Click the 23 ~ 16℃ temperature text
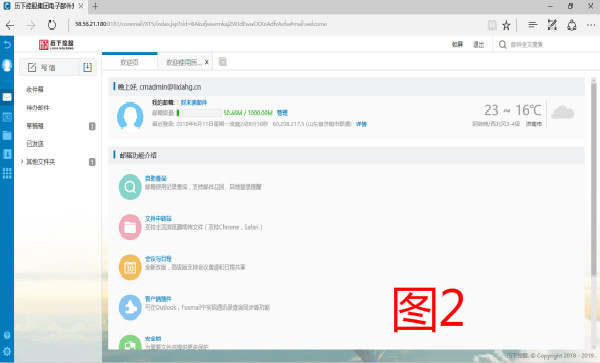 [x=513, y=110]
